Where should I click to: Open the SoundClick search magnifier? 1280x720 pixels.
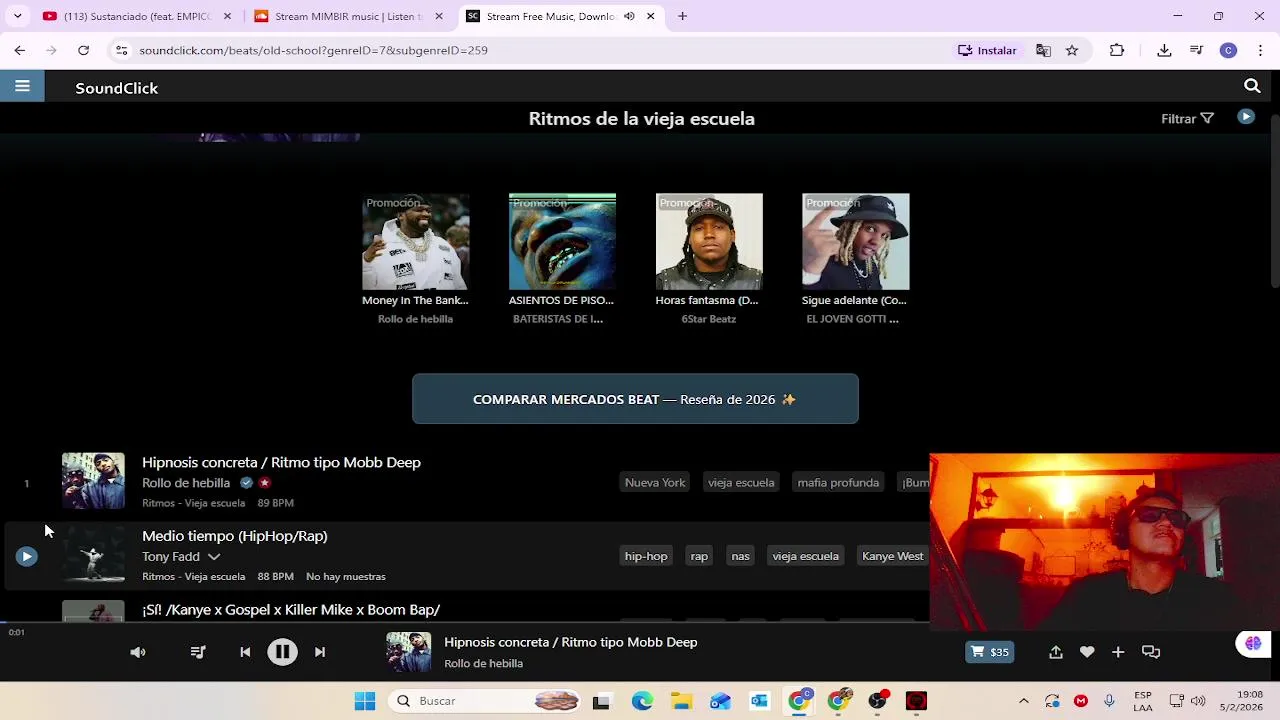tap(1252, 87)
